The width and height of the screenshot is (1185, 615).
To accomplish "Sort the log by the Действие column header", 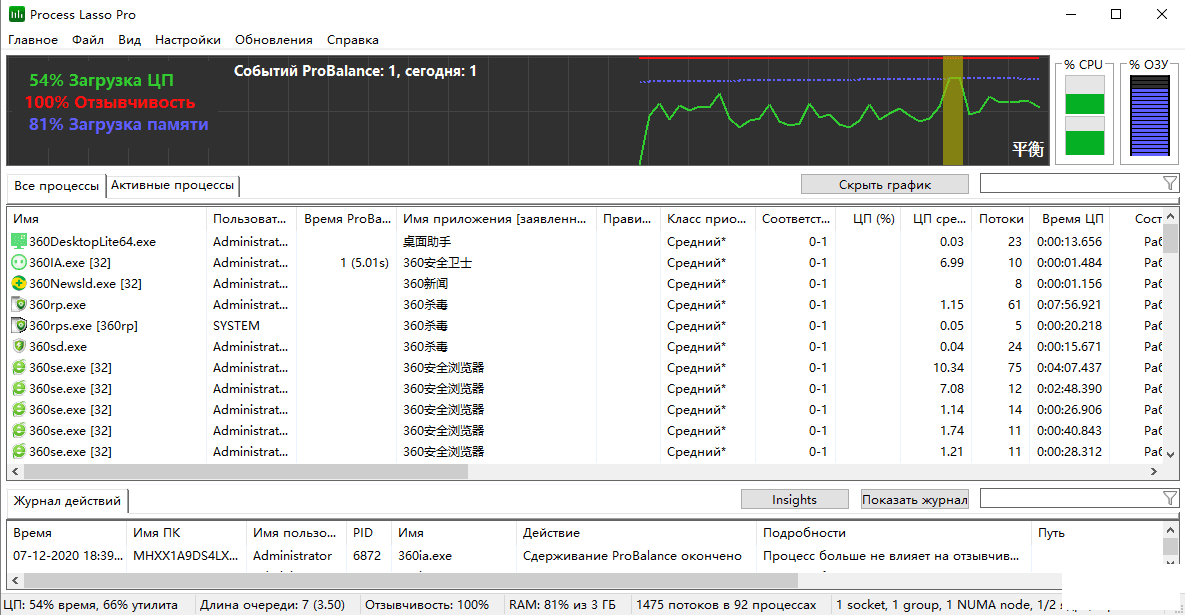I will (636, 533).
